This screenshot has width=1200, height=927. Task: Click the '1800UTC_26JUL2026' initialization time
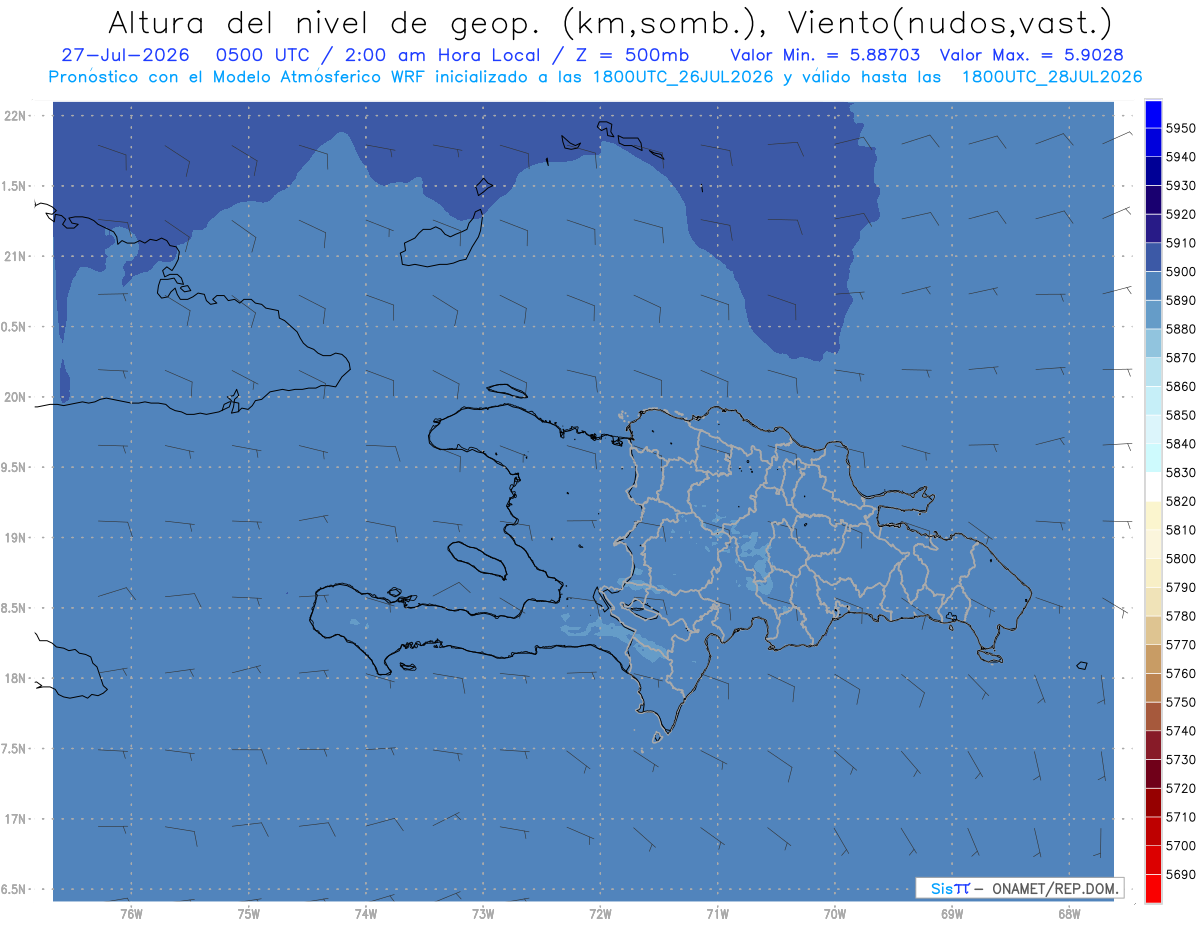(x=683, y=77)
